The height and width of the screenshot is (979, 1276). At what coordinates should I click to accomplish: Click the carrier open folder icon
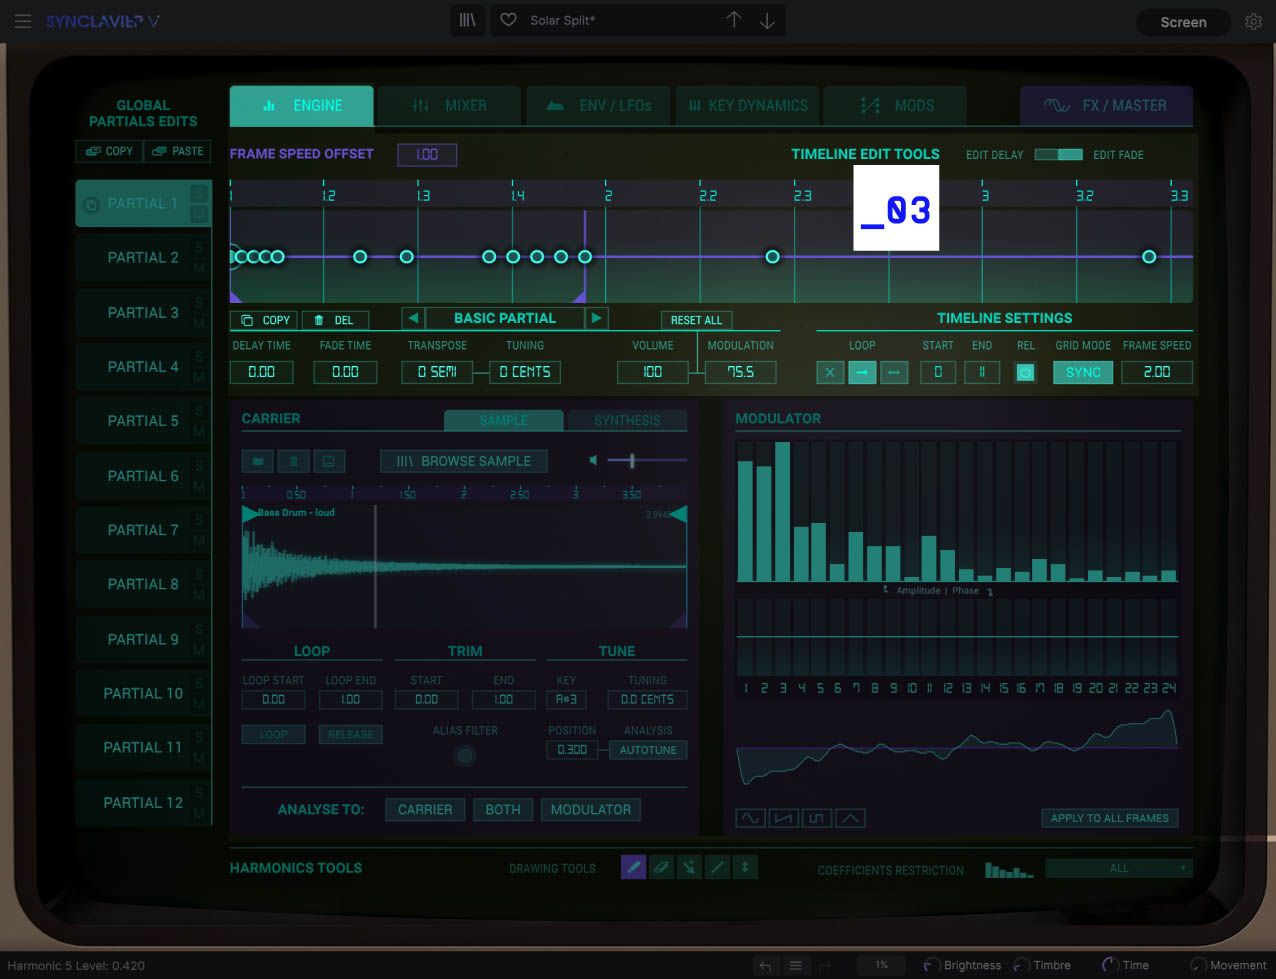[258, 461]
